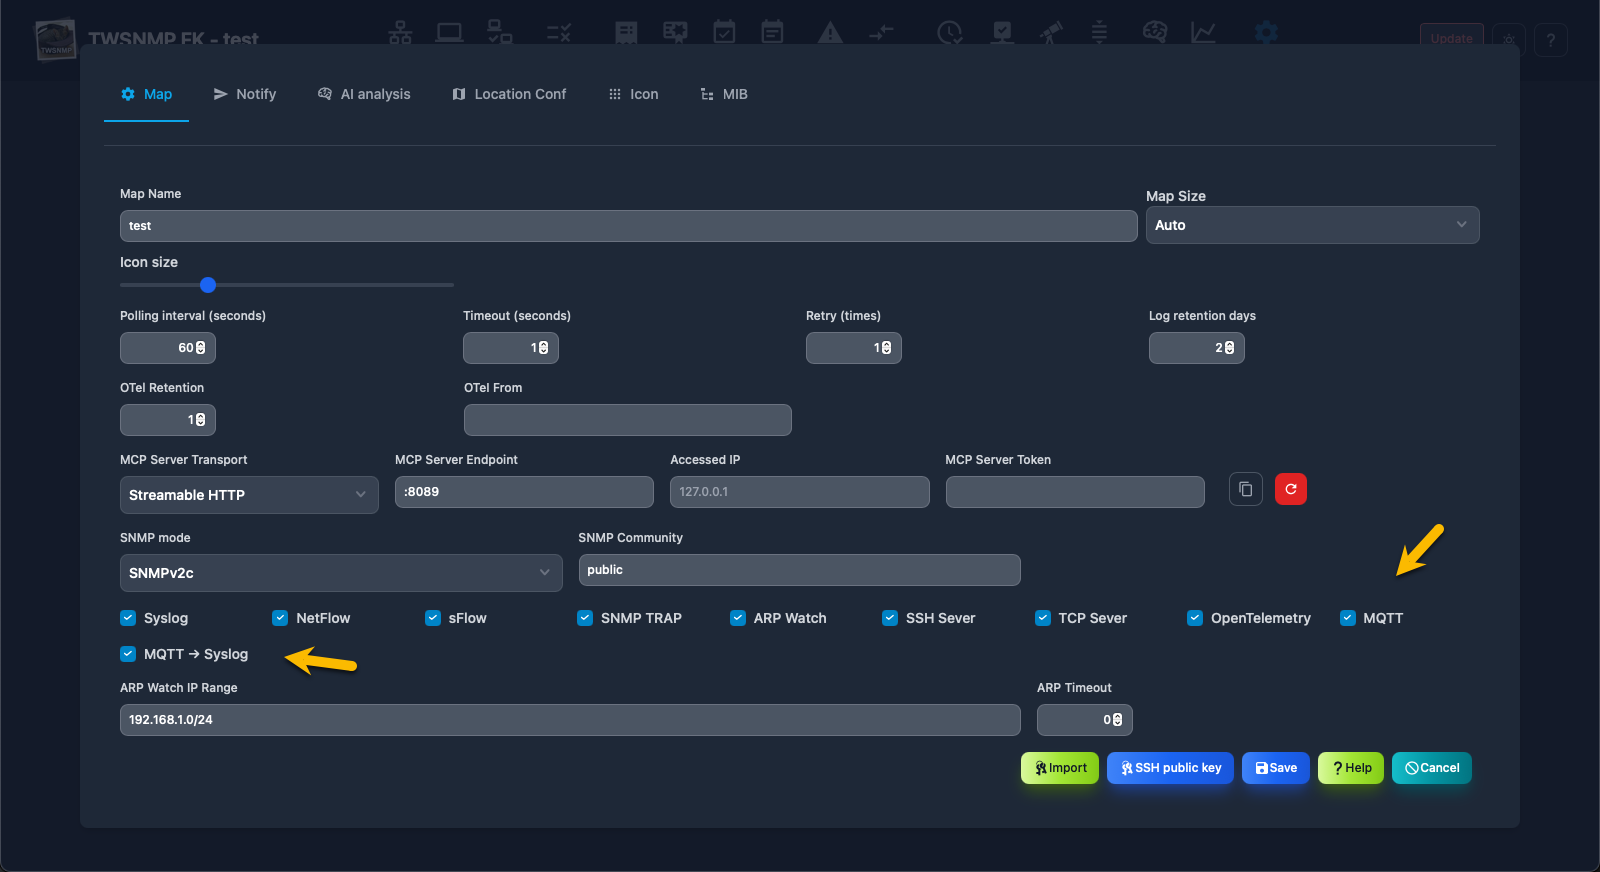Click the grid icon for the Icon tab
This screenshot has height=872, width=1600.
[615, 94]
